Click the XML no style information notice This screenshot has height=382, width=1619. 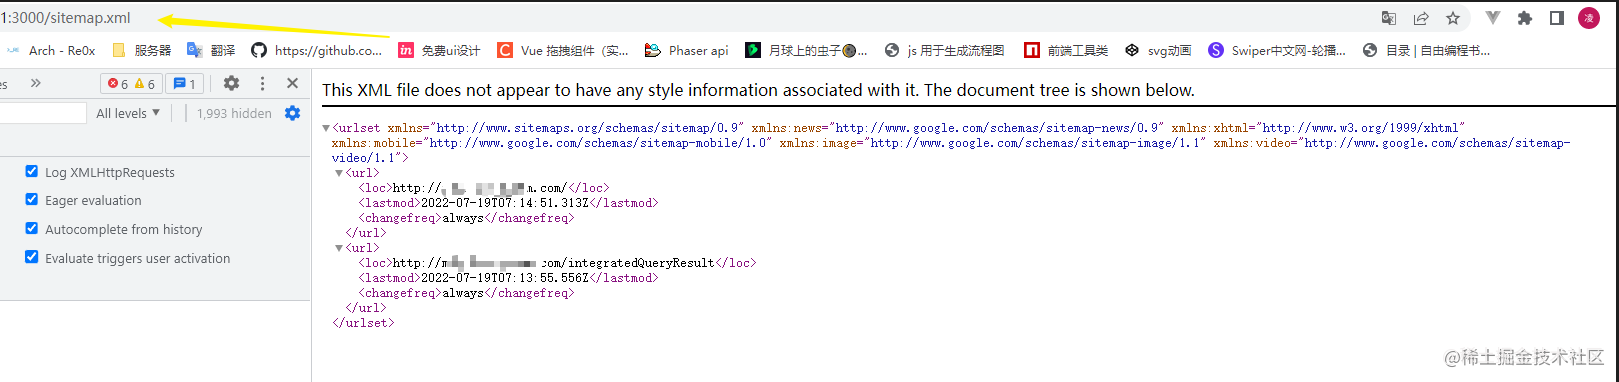click(x=758, y=90)
